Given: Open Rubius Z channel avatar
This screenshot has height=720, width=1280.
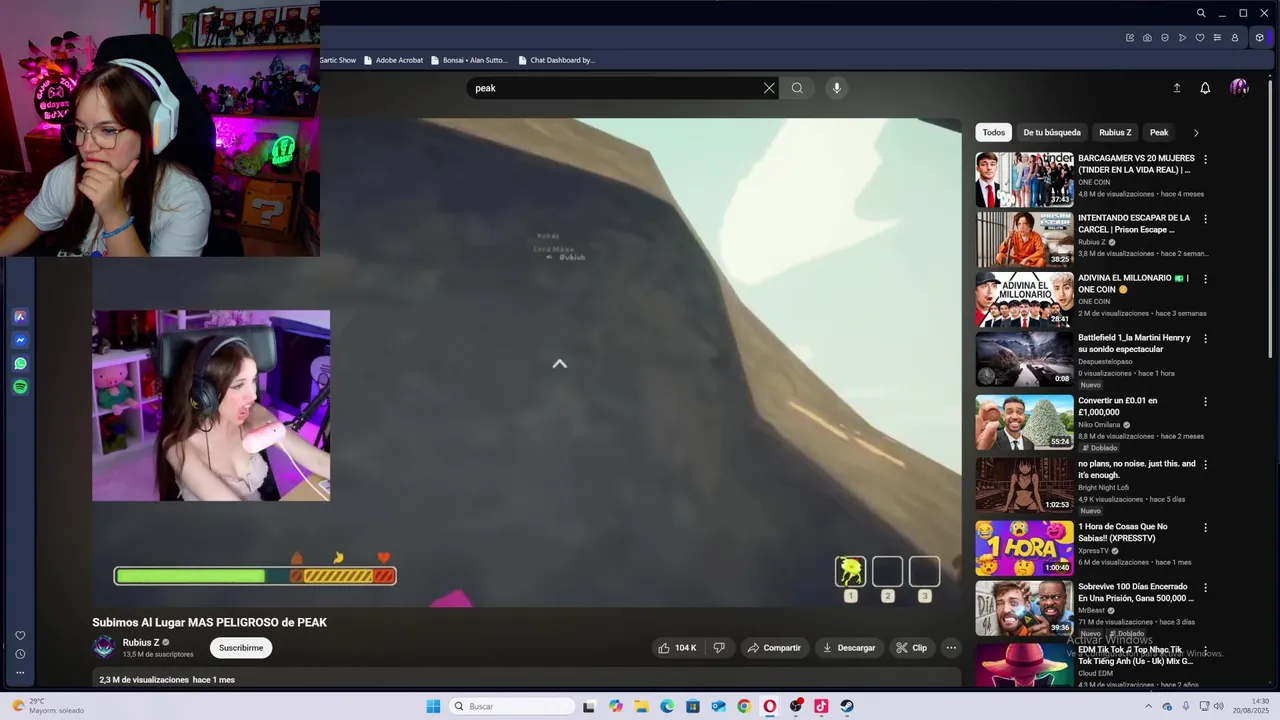Looking at the screenshot, I should (x=104, y=648).
